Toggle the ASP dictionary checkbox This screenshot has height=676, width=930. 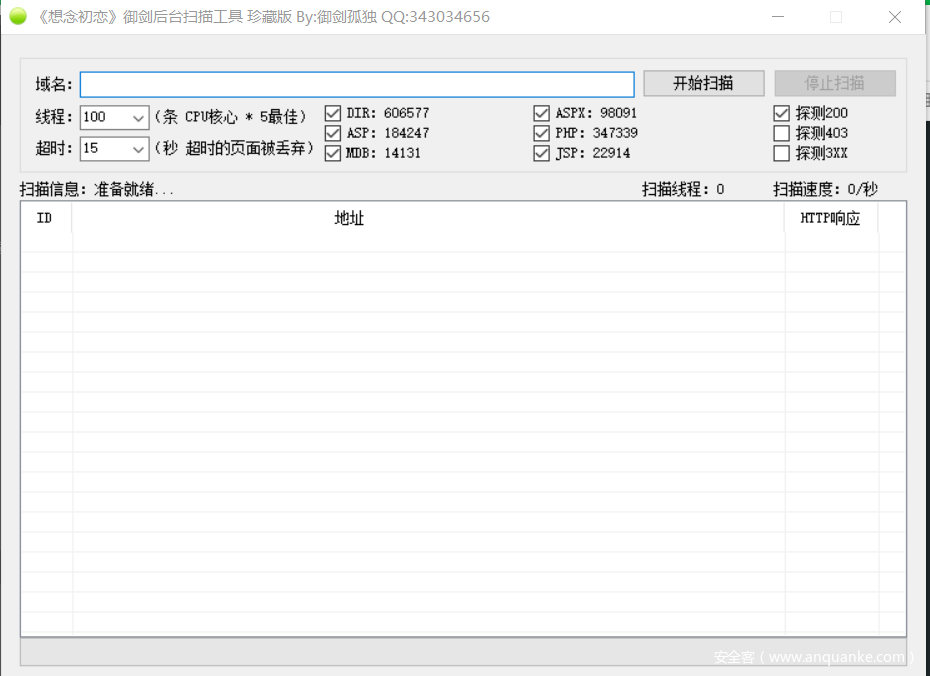333,133
